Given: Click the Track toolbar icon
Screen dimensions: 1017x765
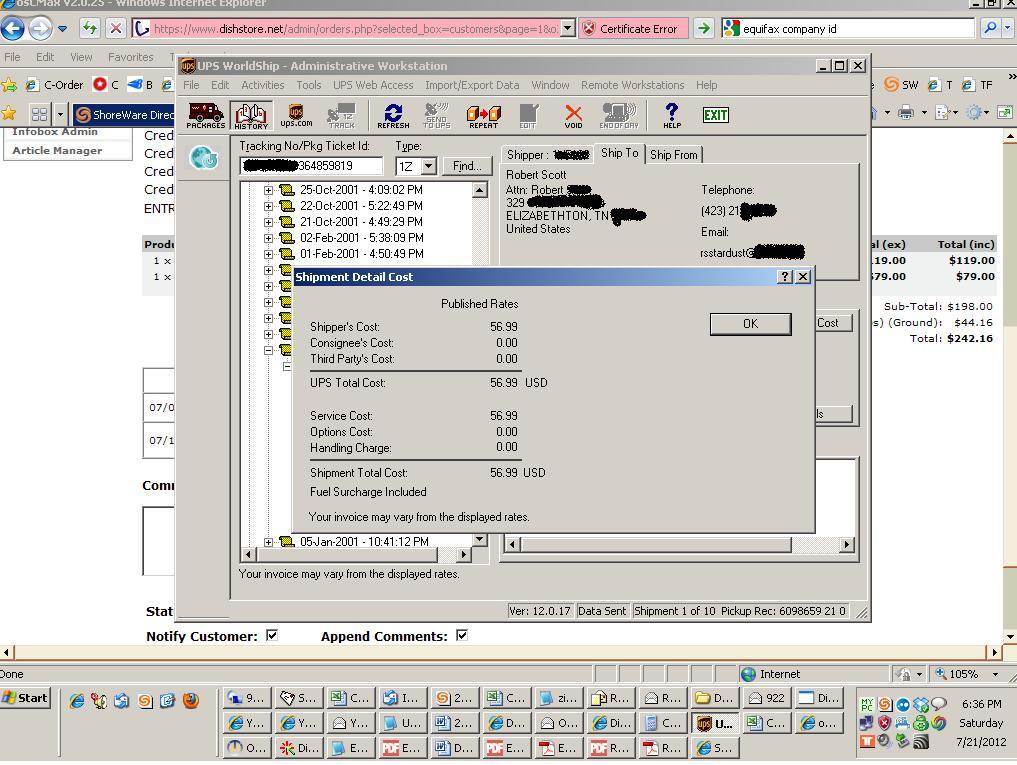Looking at the screenshot, I should click(341, 115).
